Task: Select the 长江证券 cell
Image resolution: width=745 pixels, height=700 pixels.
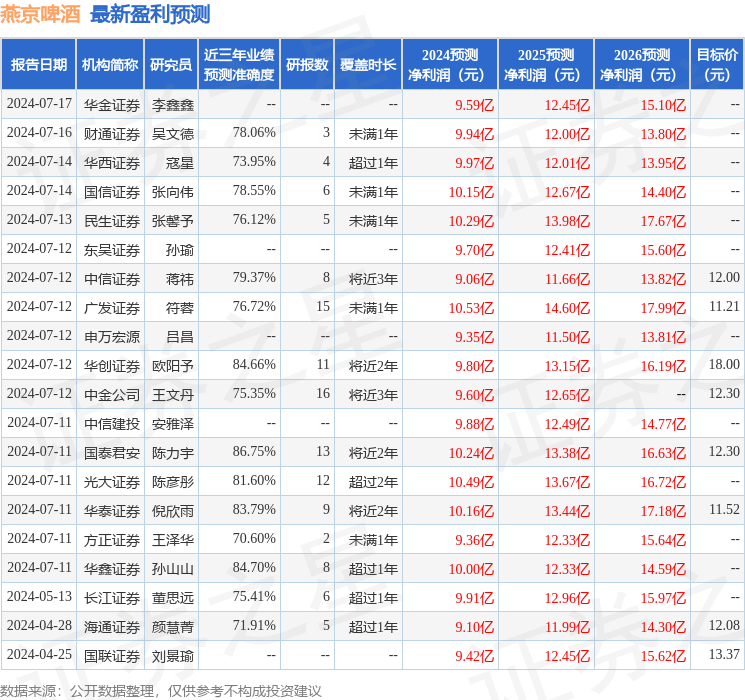Action: 112,598
